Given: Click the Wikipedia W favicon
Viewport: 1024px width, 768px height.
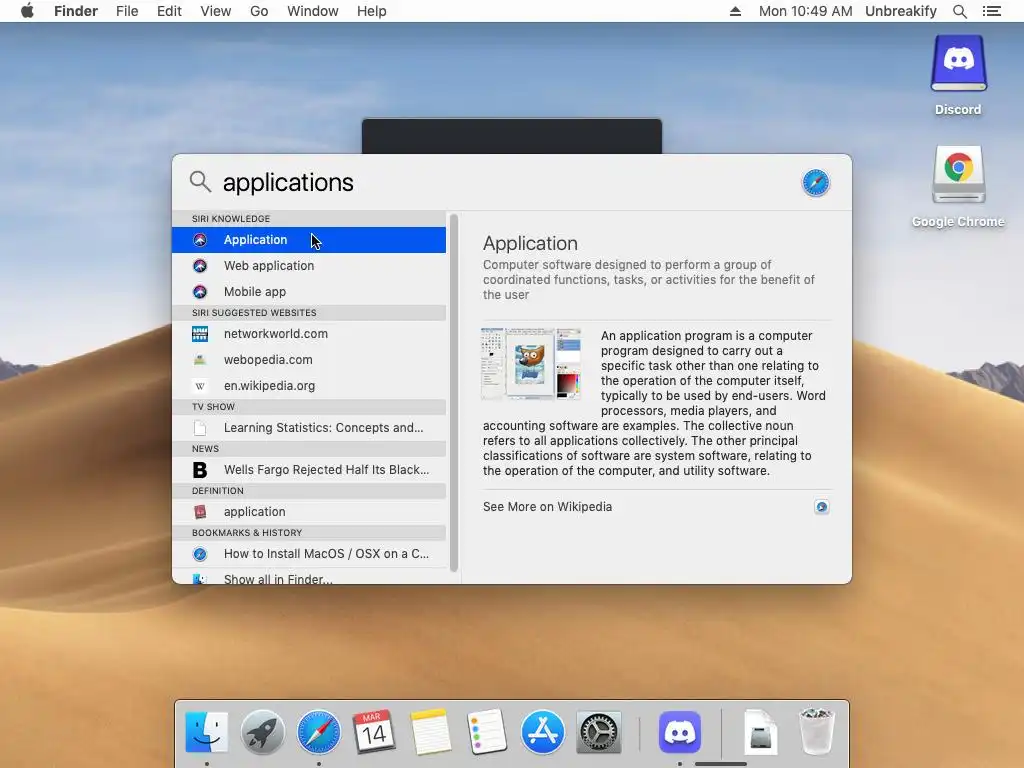Looking at the screenshot, I should [x=200, y=386].
